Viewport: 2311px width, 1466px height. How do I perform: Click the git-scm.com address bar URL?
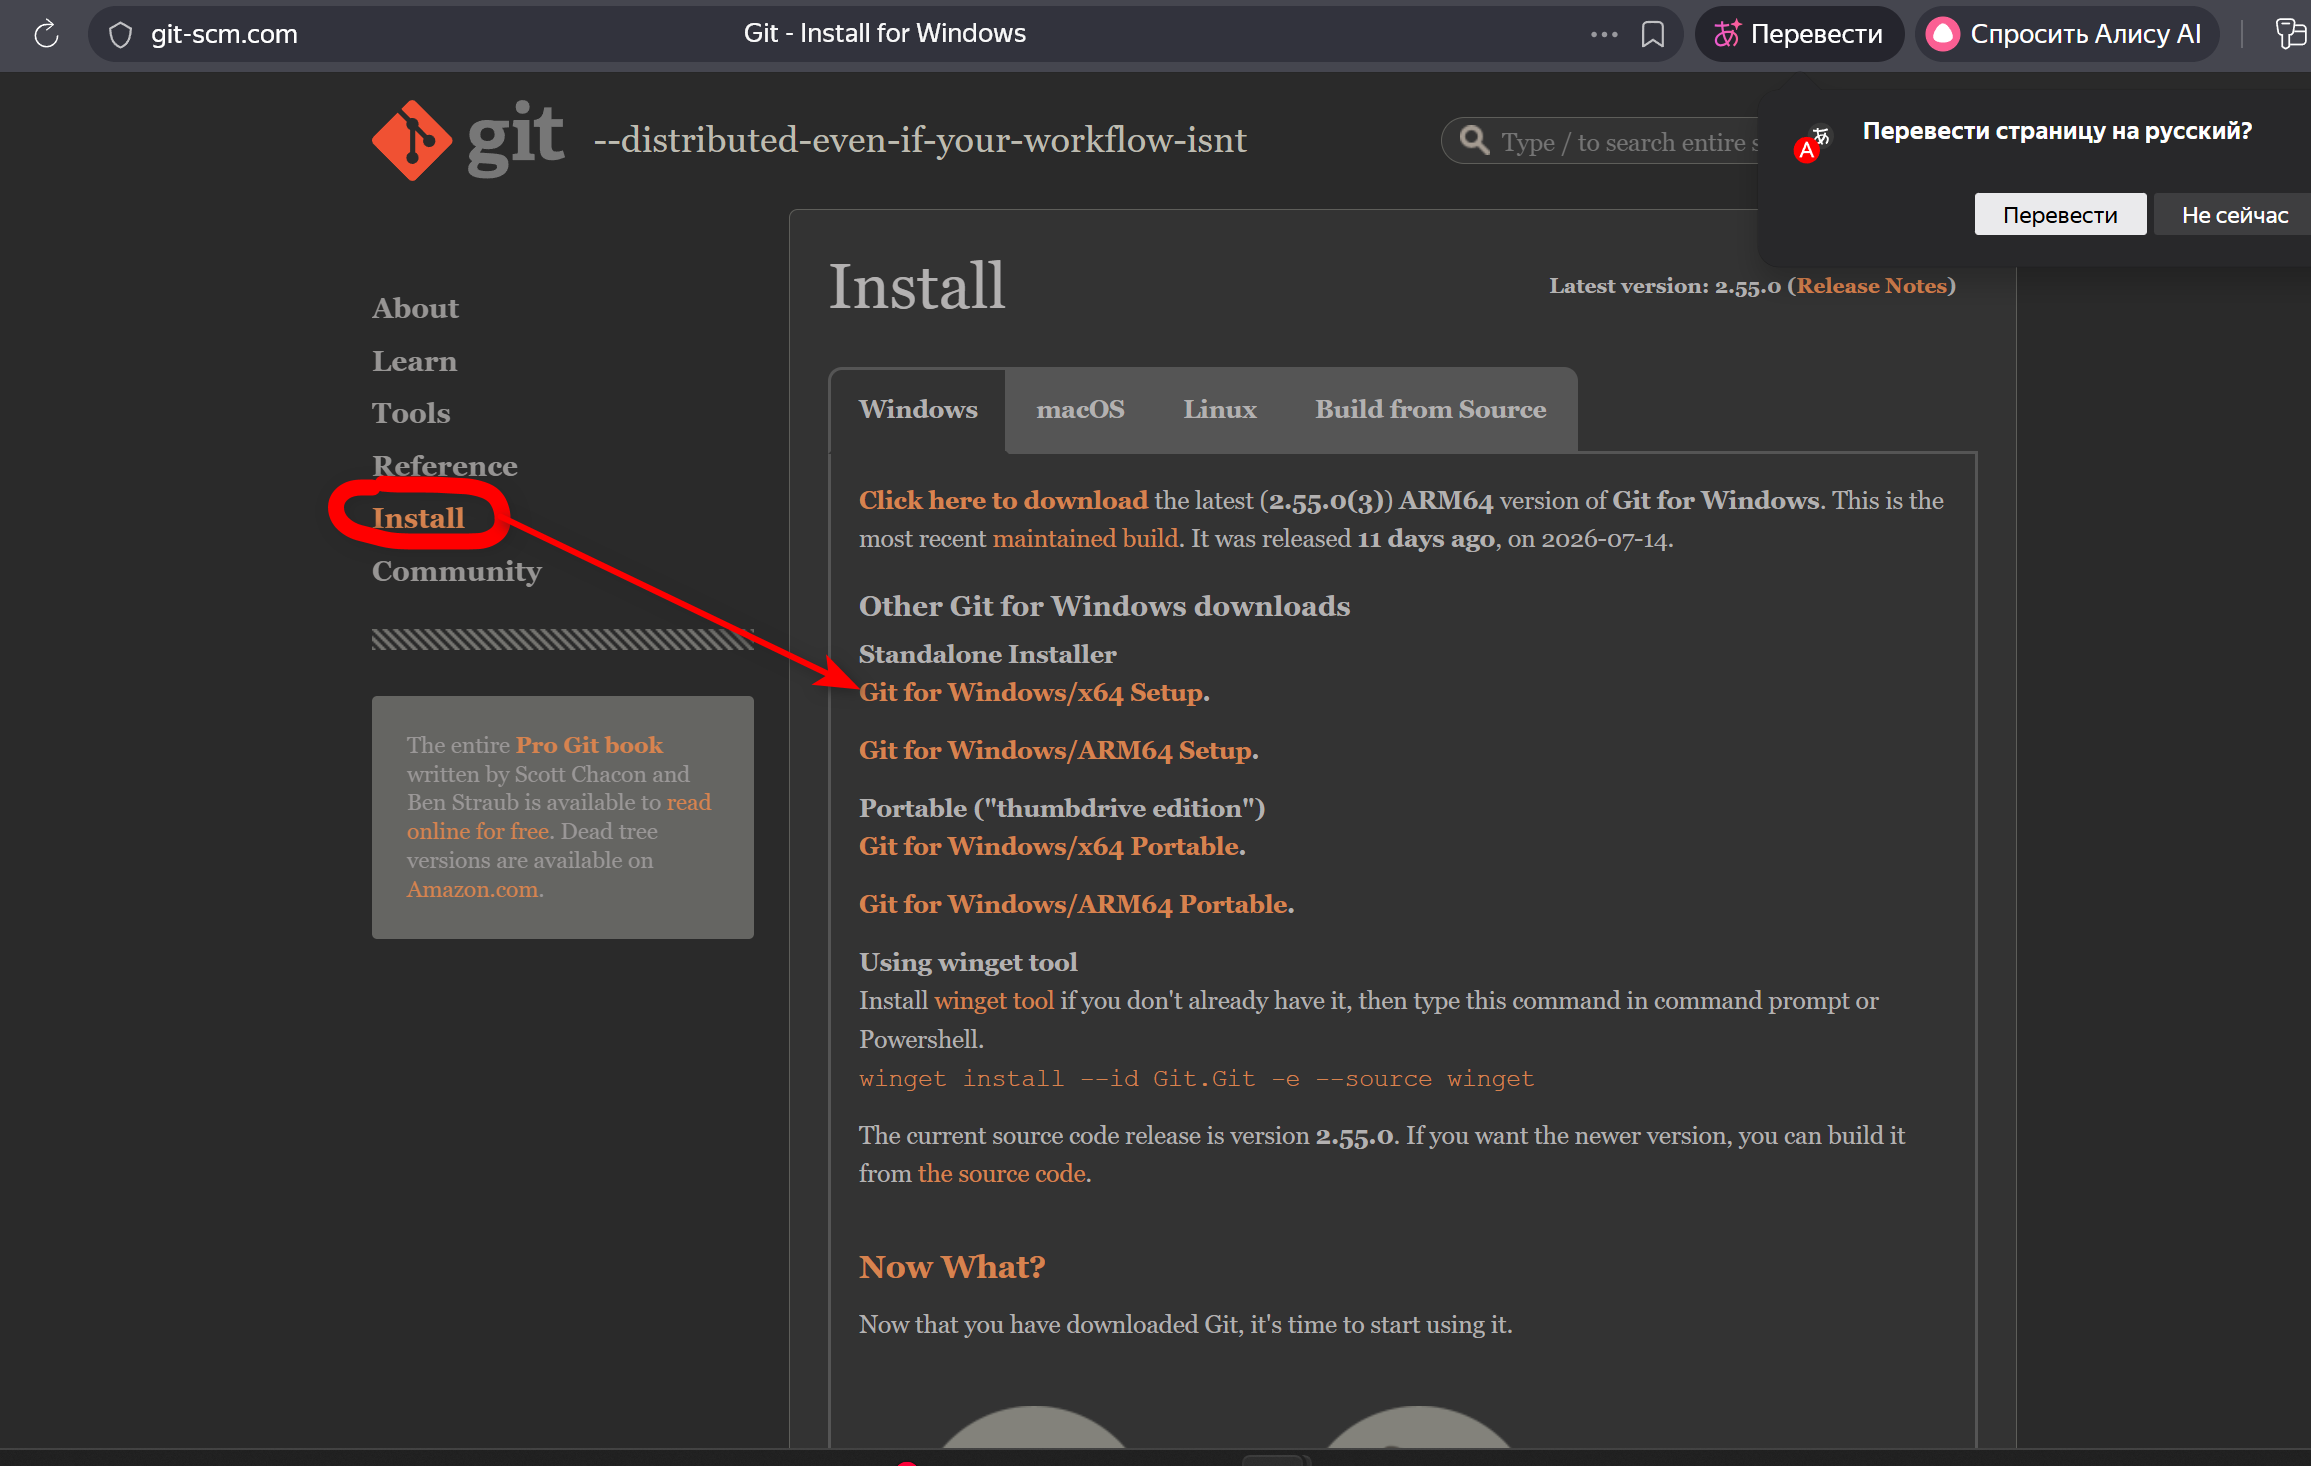(224, 34)
